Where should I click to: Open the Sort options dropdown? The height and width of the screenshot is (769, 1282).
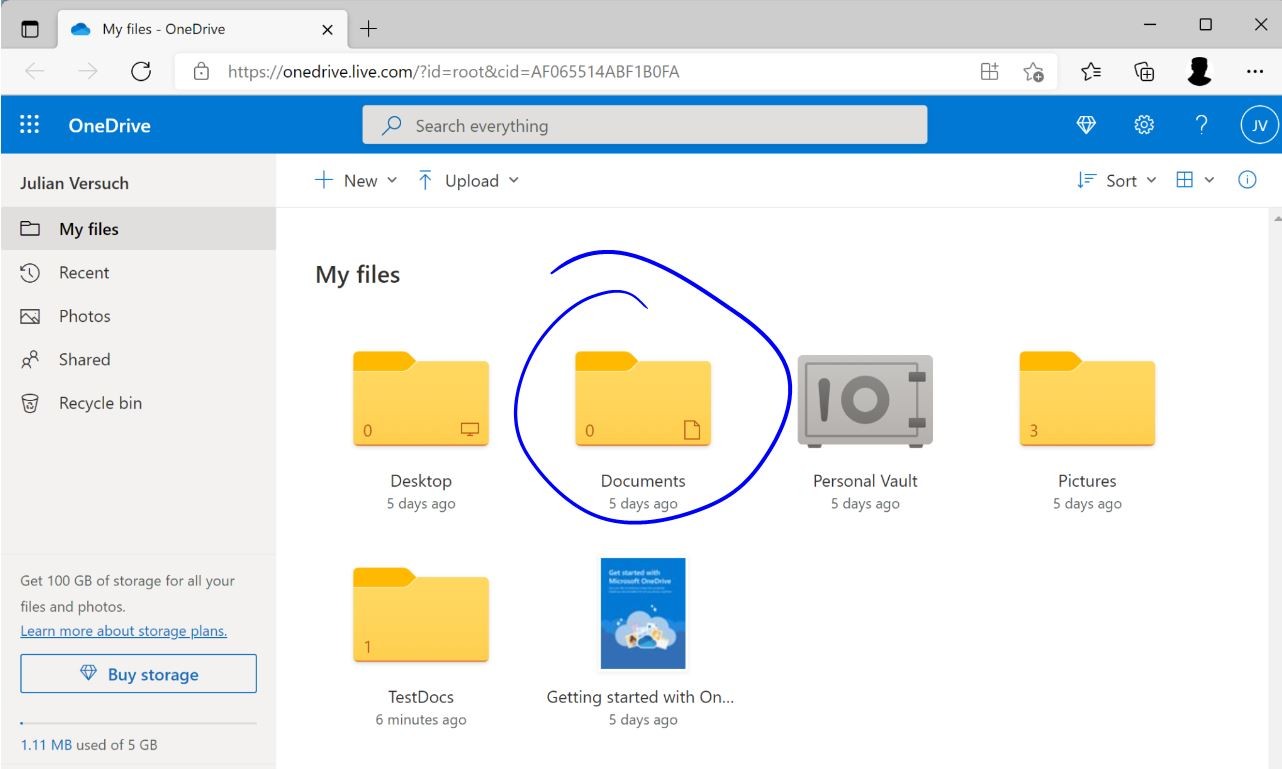pyautogui.click(x=1117, y=180)
